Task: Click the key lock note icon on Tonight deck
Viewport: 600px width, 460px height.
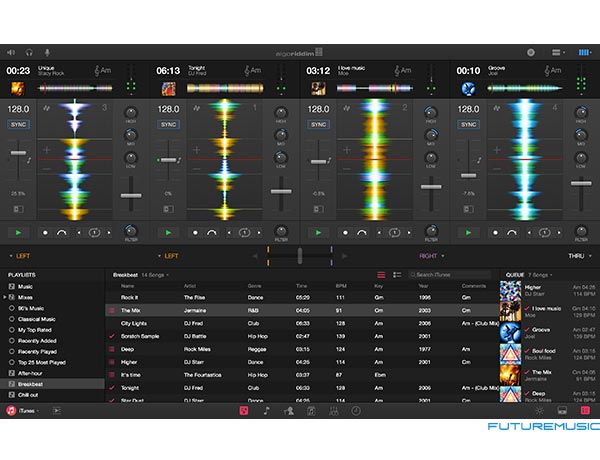Action: pos(179,160)
